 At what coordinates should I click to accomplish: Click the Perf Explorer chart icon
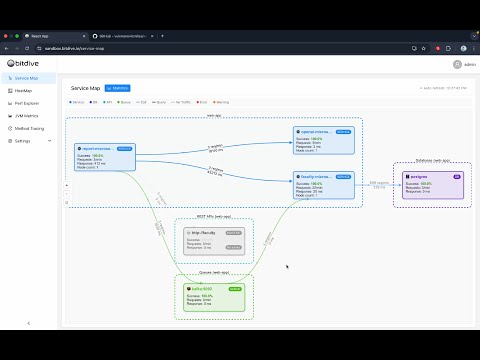click(10, 103)
